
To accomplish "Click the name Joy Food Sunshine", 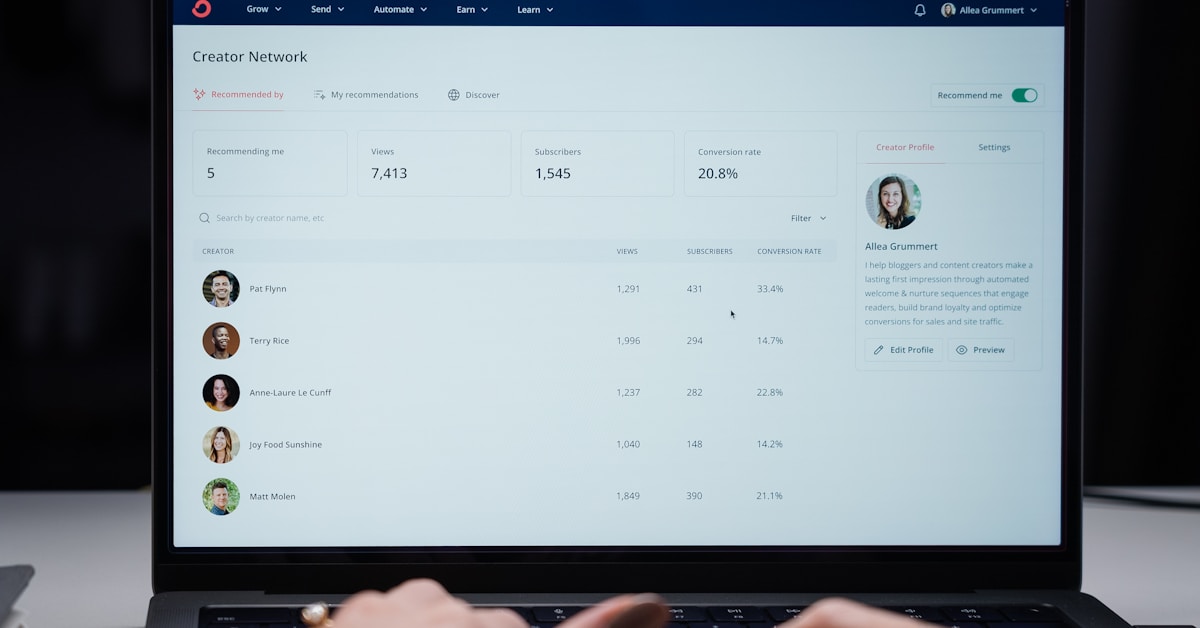I will 286,445.
